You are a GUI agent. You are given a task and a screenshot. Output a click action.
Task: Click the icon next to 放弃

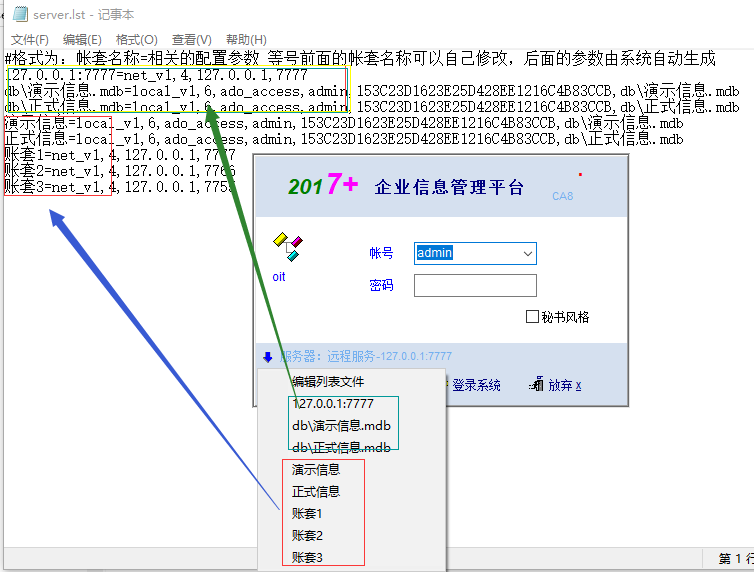click(x=537, y=385)
